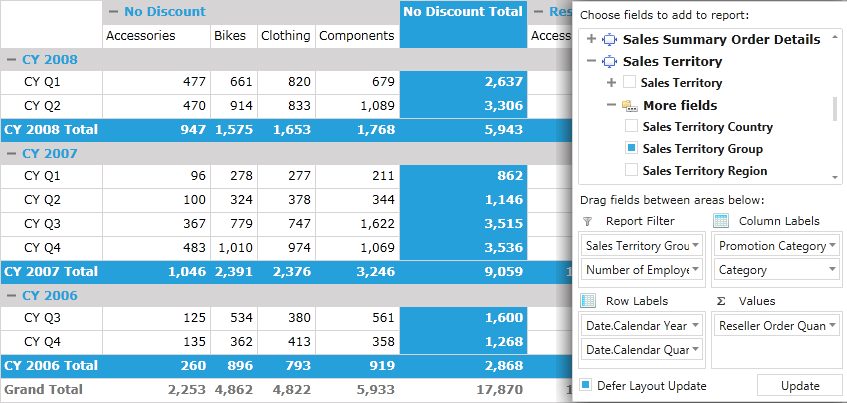Click the Column Labels grid icon
The image size is (847, 403).
pos(721,221)
